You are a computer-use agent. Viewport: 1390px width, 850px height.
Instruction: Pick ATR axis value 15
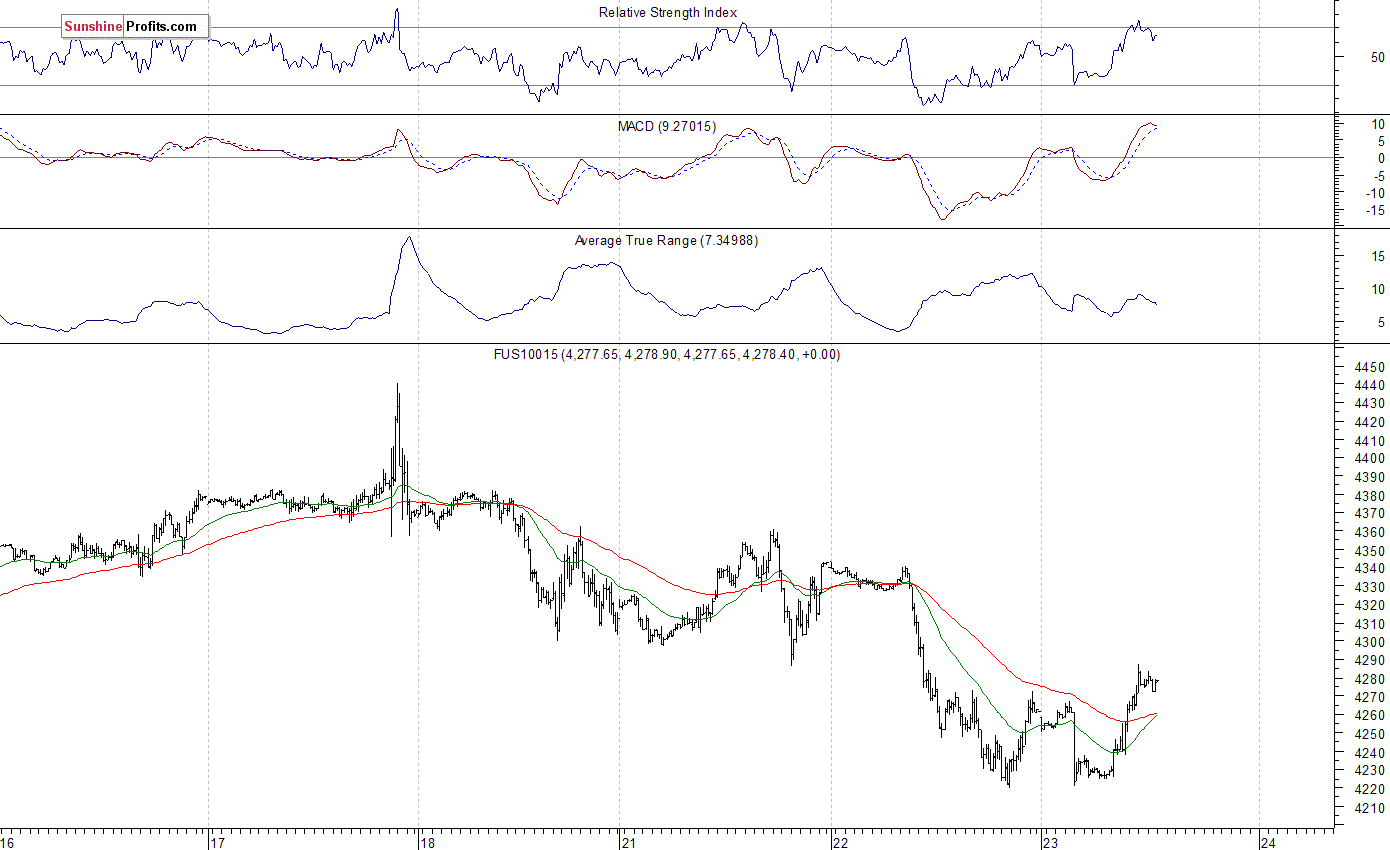point(1377,256)
